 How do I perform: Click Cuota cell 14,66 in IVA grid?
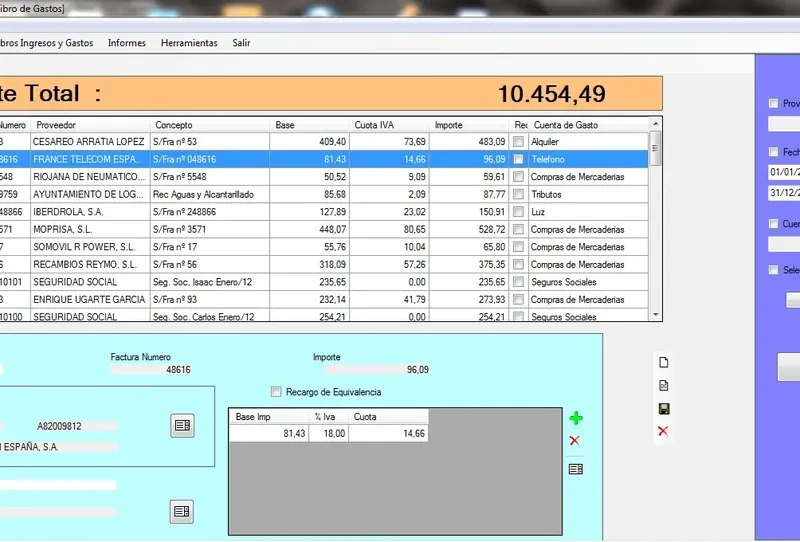click(x=389, y=433)
